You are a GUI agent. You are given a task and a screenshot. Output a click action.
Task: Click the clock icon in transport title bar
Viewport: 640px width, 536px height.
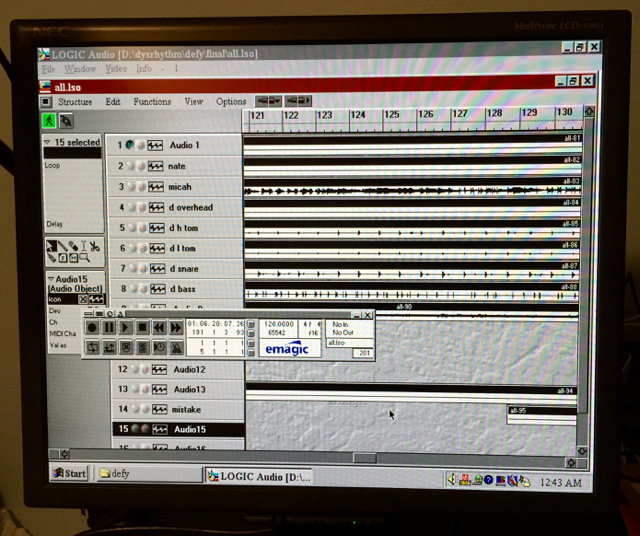110,314
